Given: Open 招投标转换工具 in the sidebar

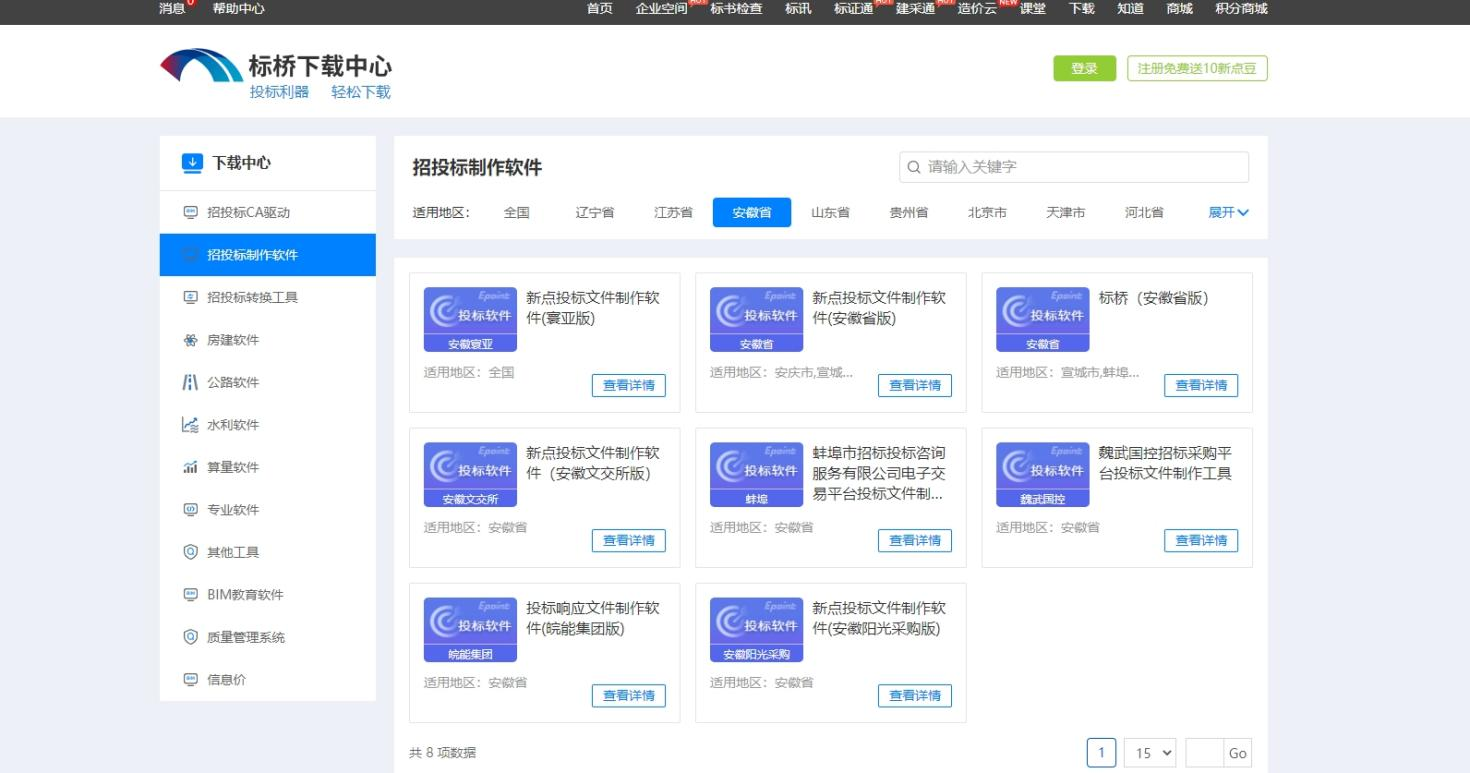Looking at the screenshot, I should click(x=252, y=297).
